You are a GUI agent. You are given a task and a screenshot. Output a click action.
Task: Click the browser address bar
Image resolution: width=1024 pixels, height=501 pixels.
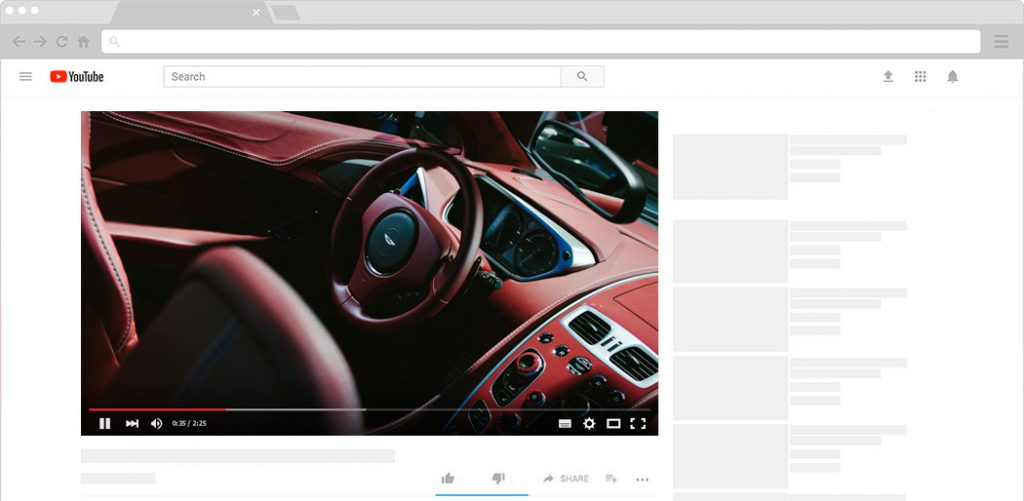point(541,42)
